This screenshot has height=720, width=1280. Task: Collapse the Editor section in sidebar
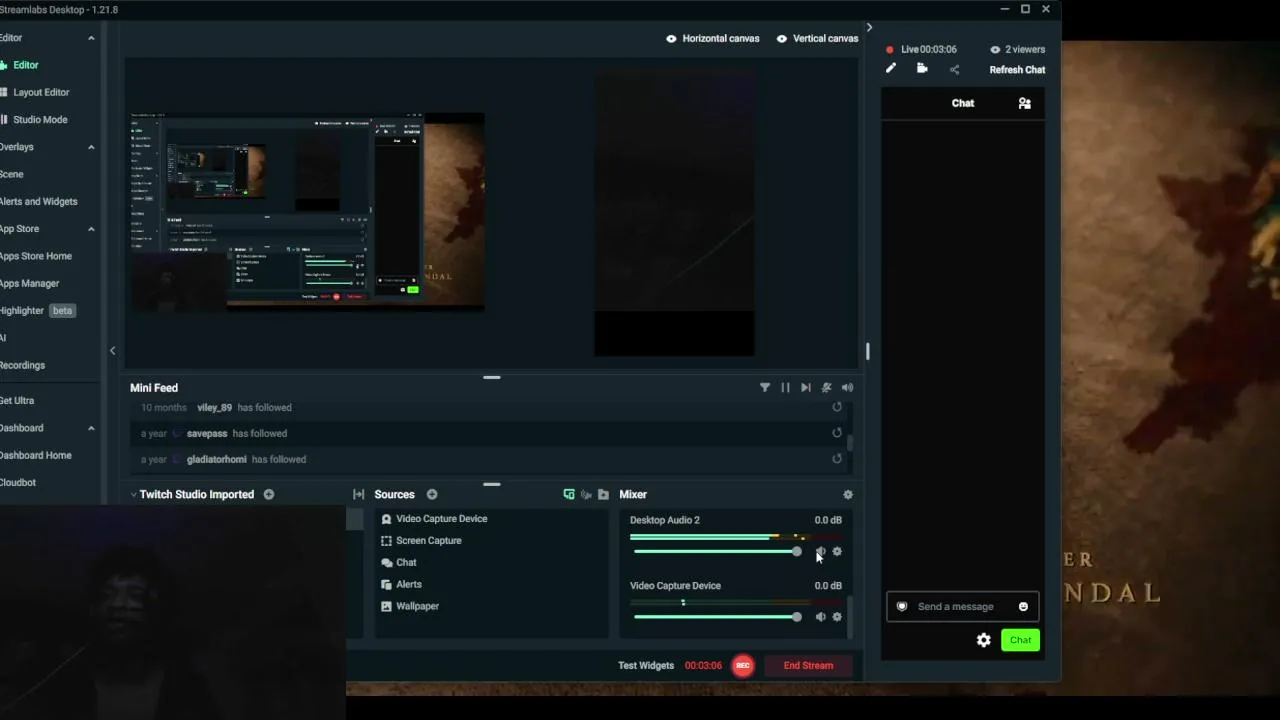[x=91, y=38]
